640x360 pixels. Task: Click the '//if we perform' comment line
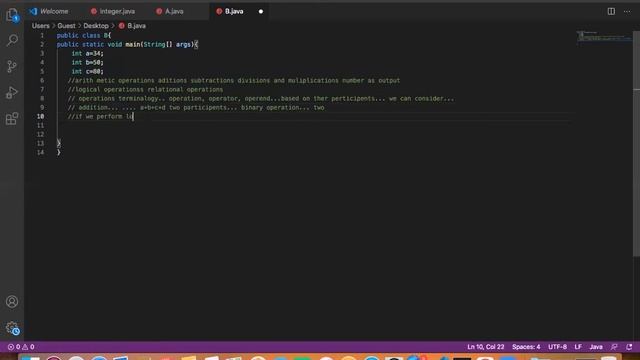100,116
